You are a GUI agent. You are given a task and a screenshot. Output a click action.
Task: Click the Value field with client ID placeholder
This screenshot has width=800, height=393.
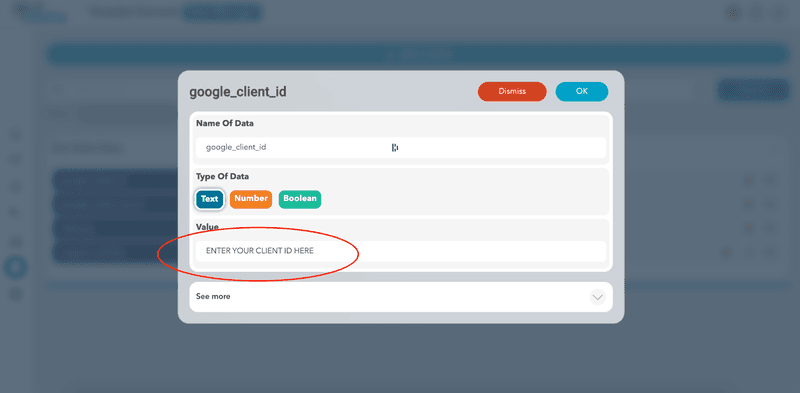tap(401, 251)
